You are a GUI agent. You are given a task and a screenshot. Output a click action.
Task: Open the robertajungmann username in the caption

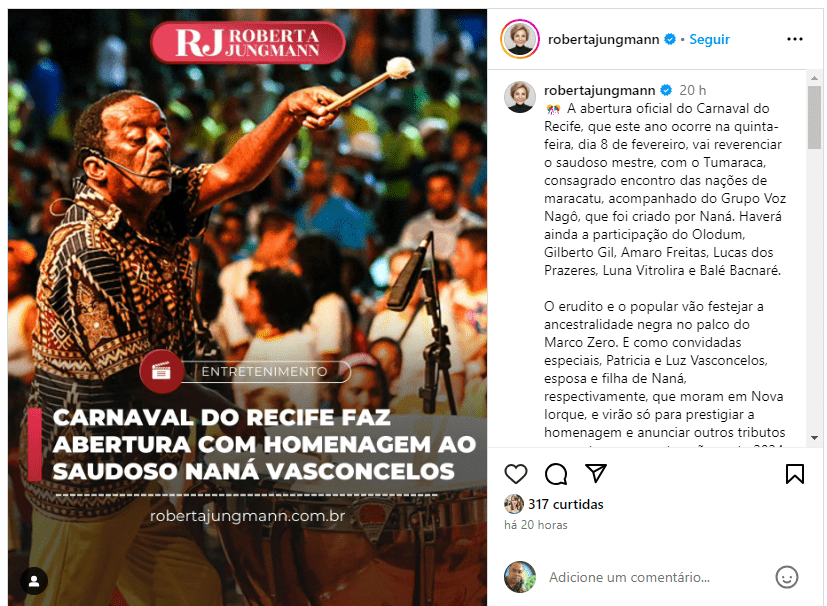(x=599, y=90)
